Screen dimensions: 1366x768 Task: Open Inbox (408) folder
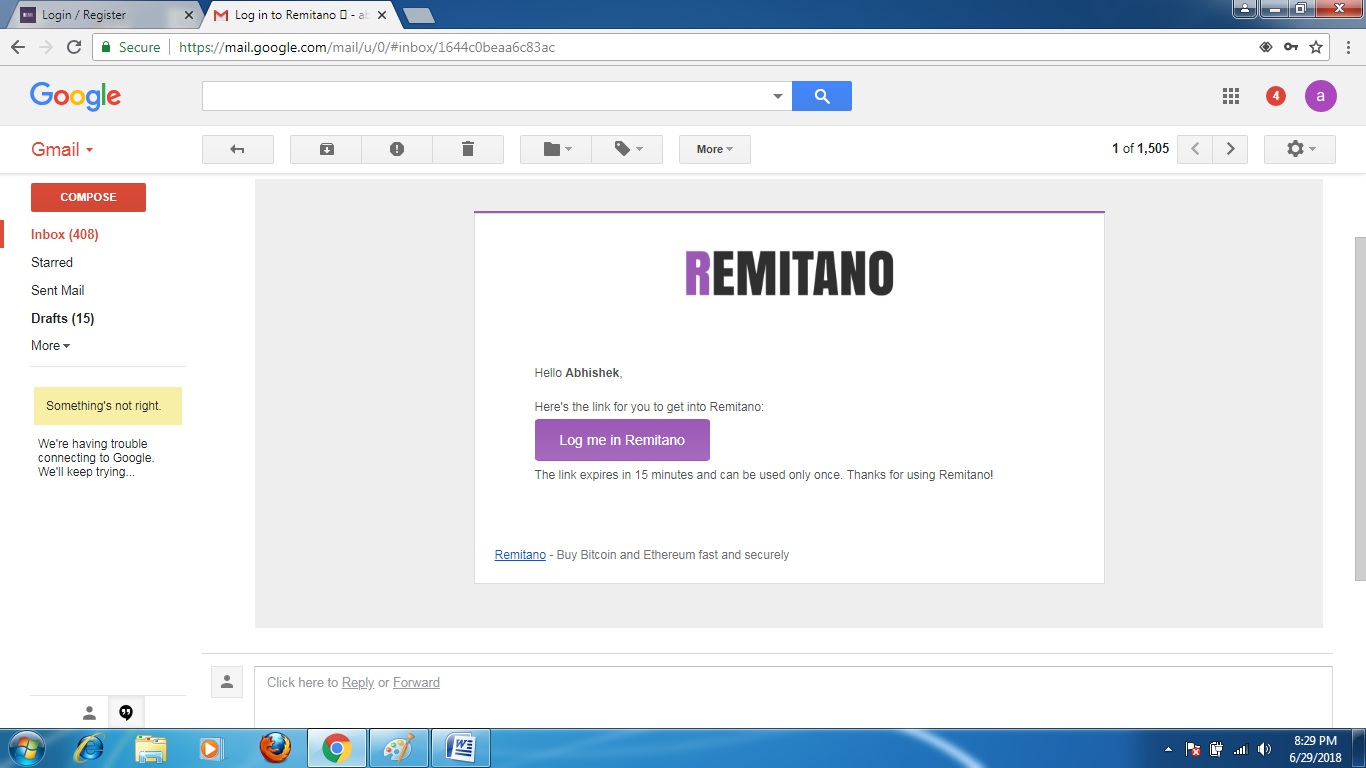point(65,234)
